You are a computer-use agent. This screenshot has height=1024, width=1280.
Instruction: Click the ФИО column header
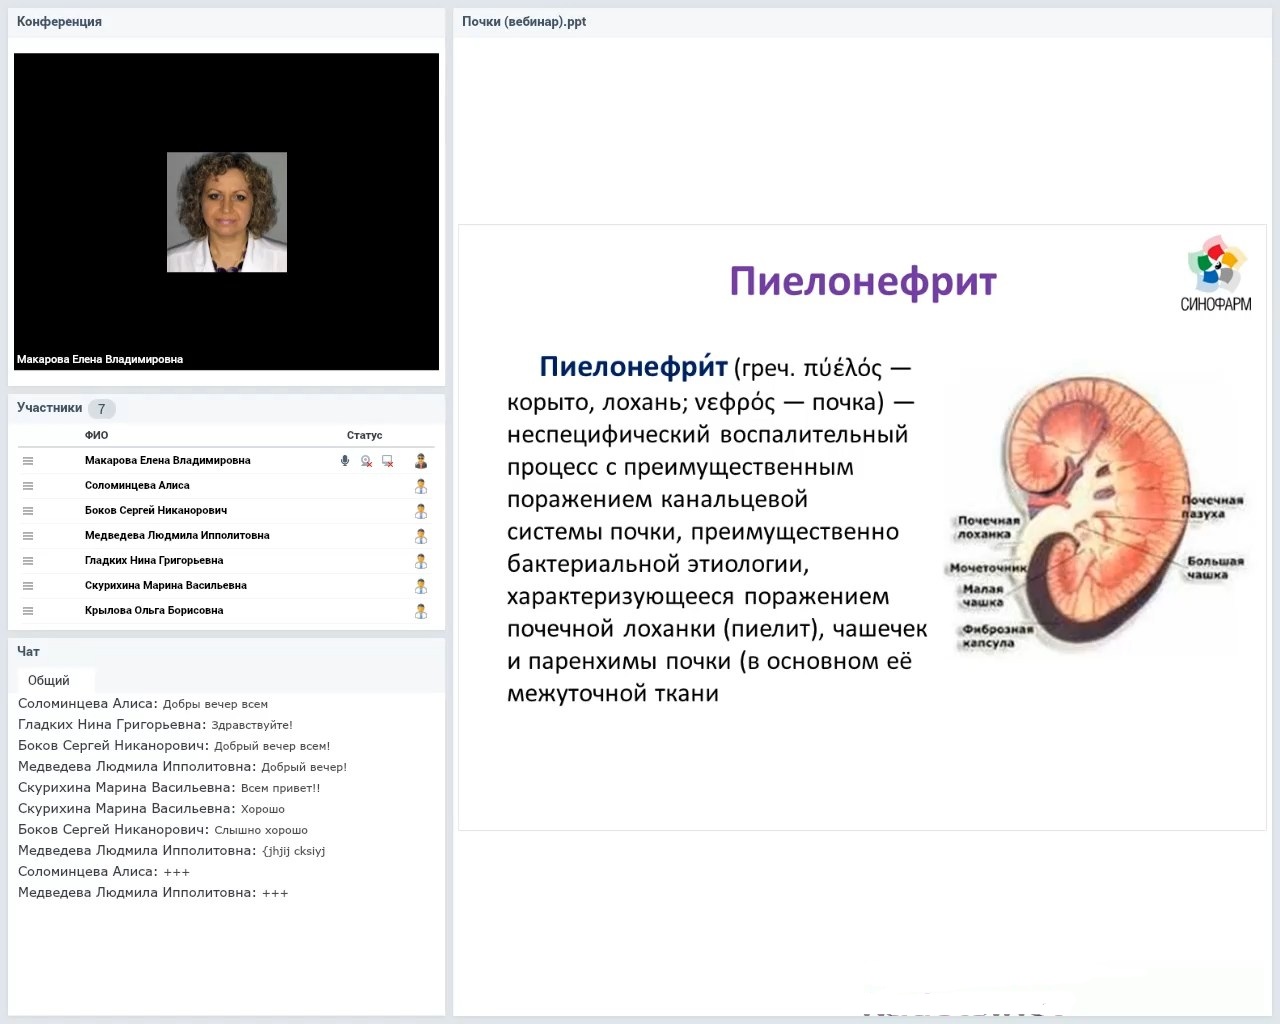click(97, 435)
